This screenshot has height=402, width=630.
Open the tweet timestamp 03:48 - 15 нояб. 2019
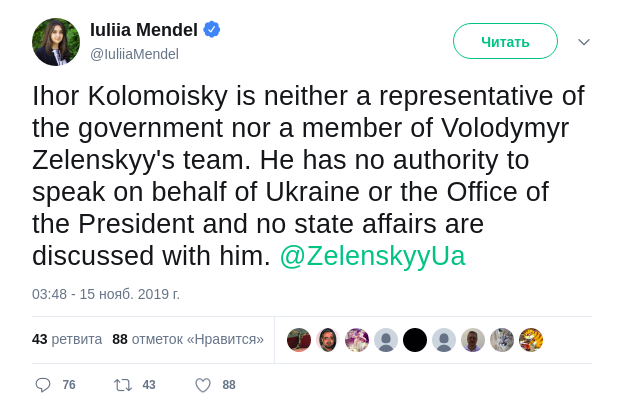(106, 294)
